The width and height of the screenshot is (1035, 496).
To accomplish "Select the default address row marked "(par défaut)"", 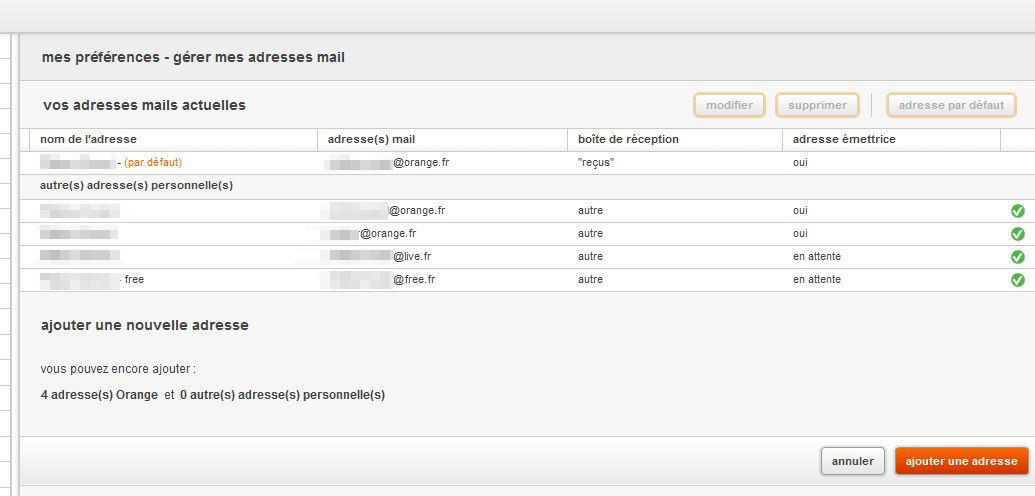I will click(153, 162).
